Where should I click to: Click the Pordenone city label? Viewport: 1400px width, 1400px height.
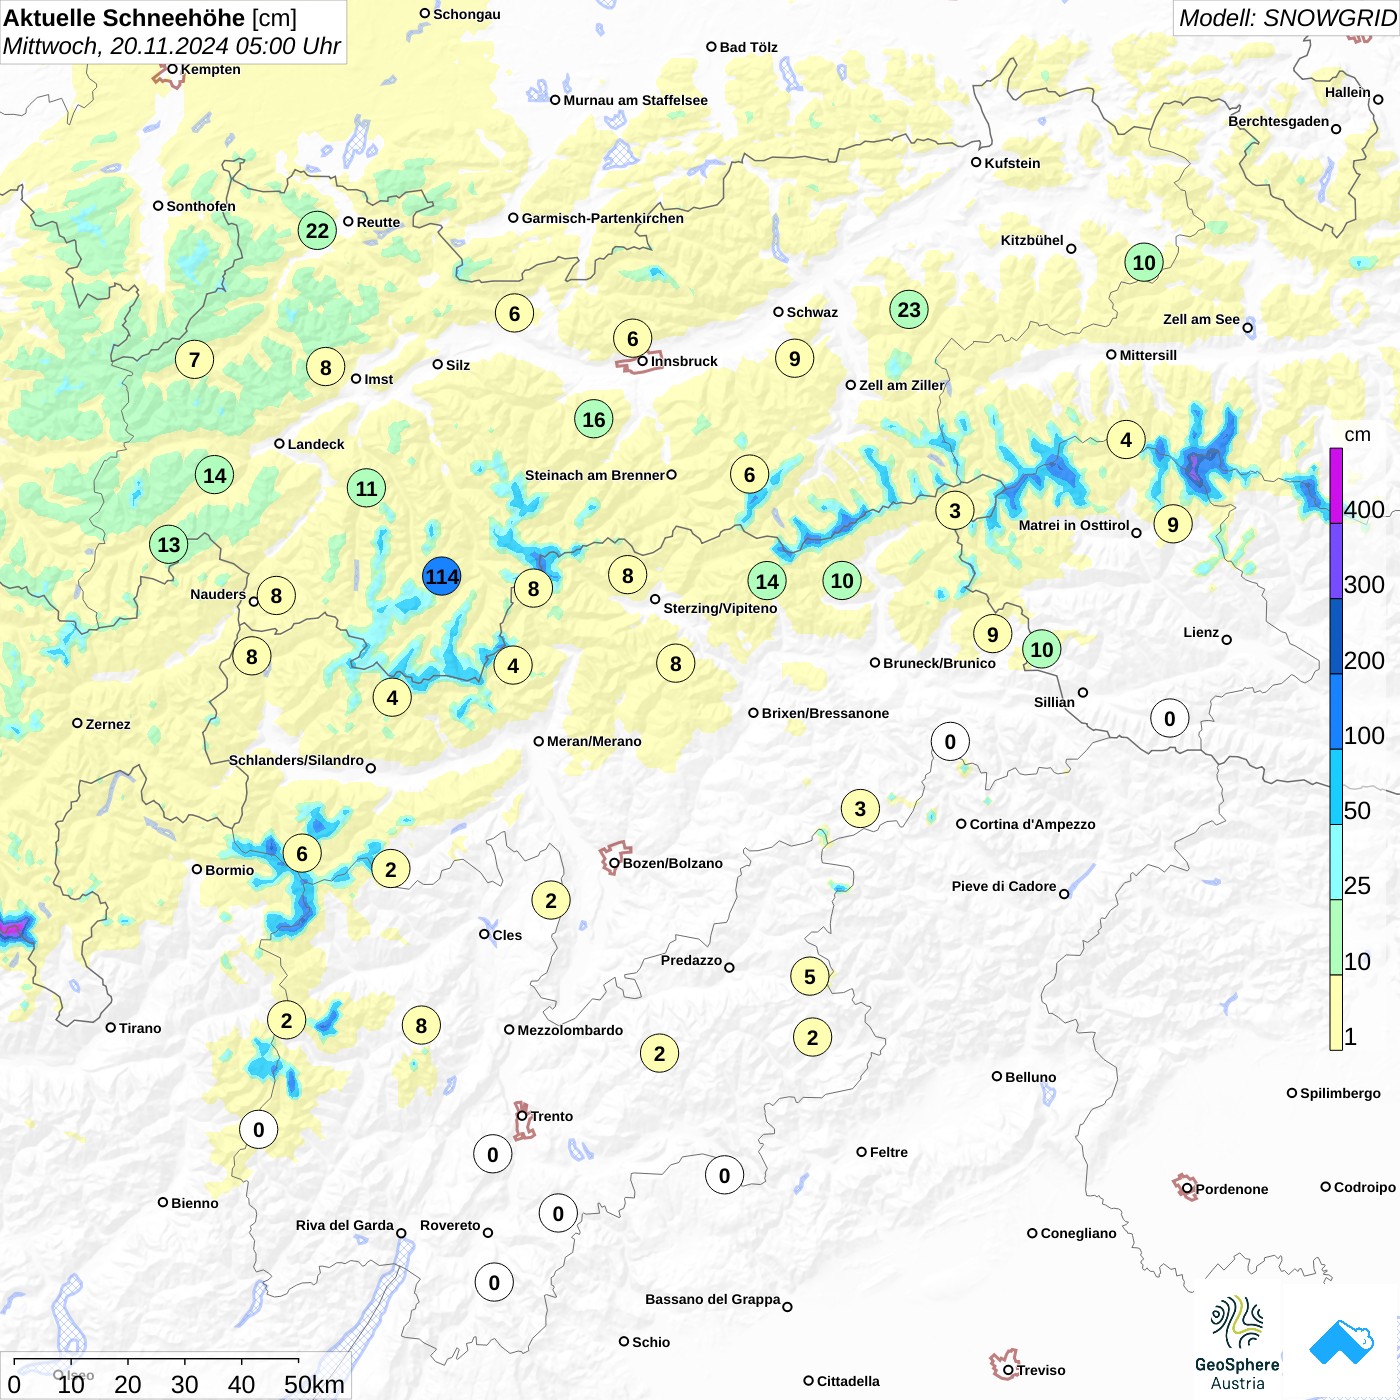coord(1232,1189)
